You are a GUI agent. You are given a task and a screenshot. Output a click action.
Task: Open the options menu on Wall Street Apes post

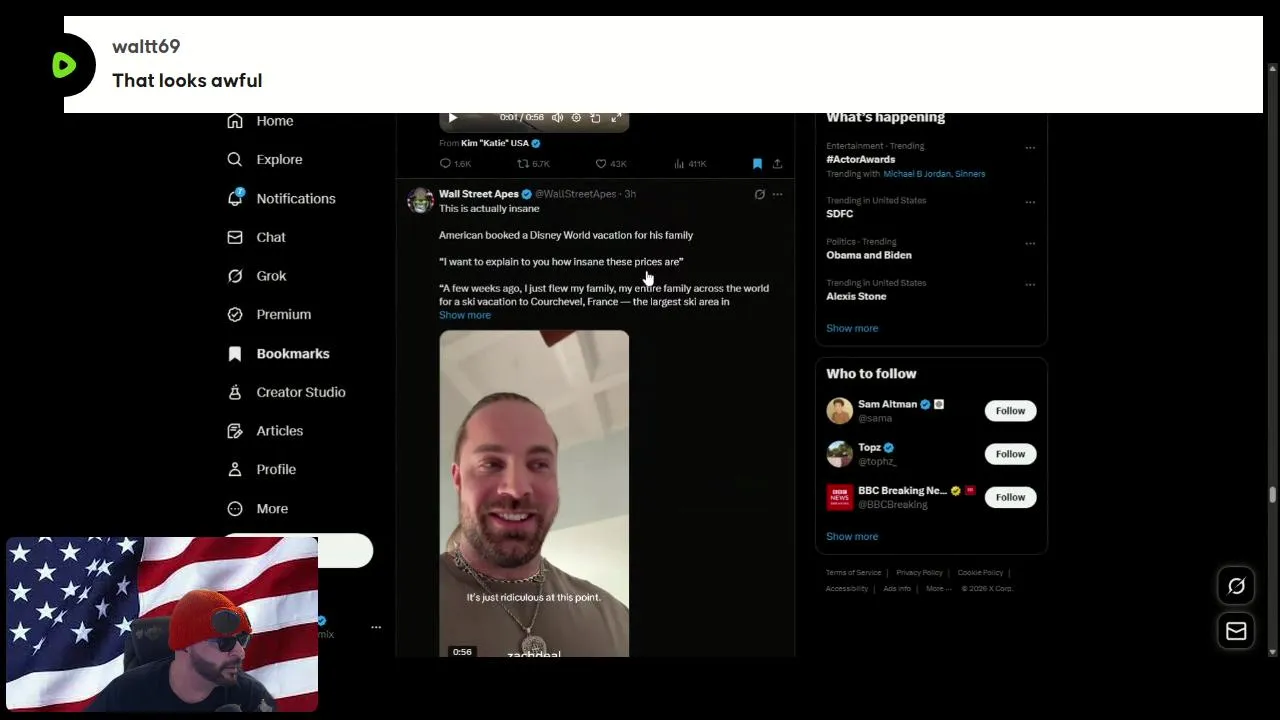(777, 194)
